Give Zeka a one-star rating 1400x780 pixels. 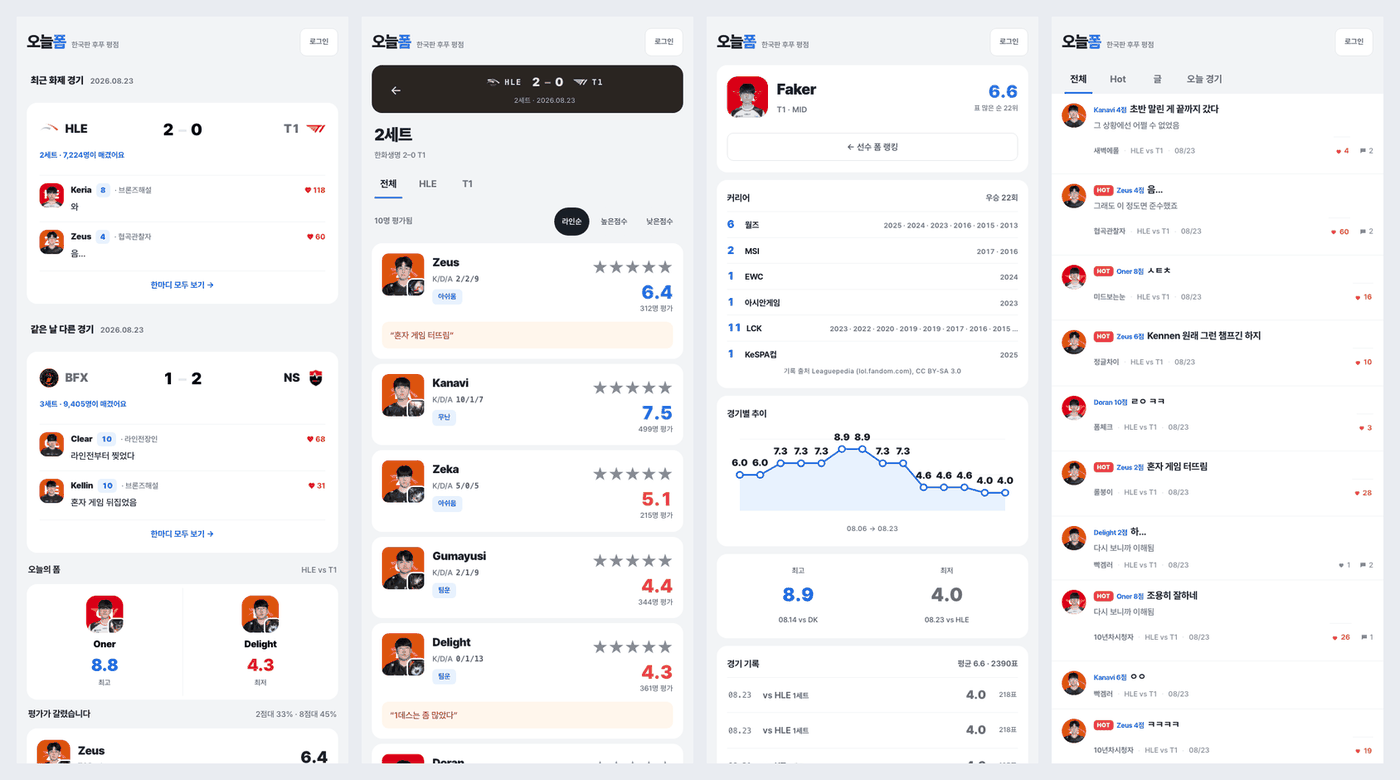601,474
